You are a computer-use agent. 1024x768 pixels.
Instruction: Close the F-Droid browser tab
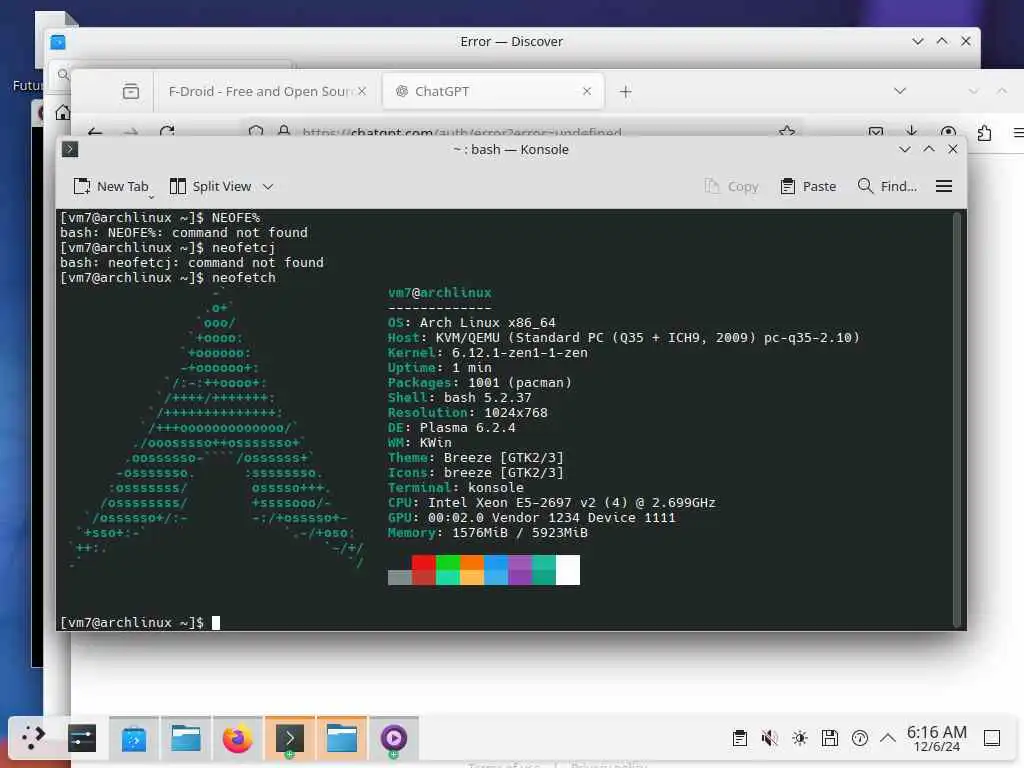click(x=362, y=91)
